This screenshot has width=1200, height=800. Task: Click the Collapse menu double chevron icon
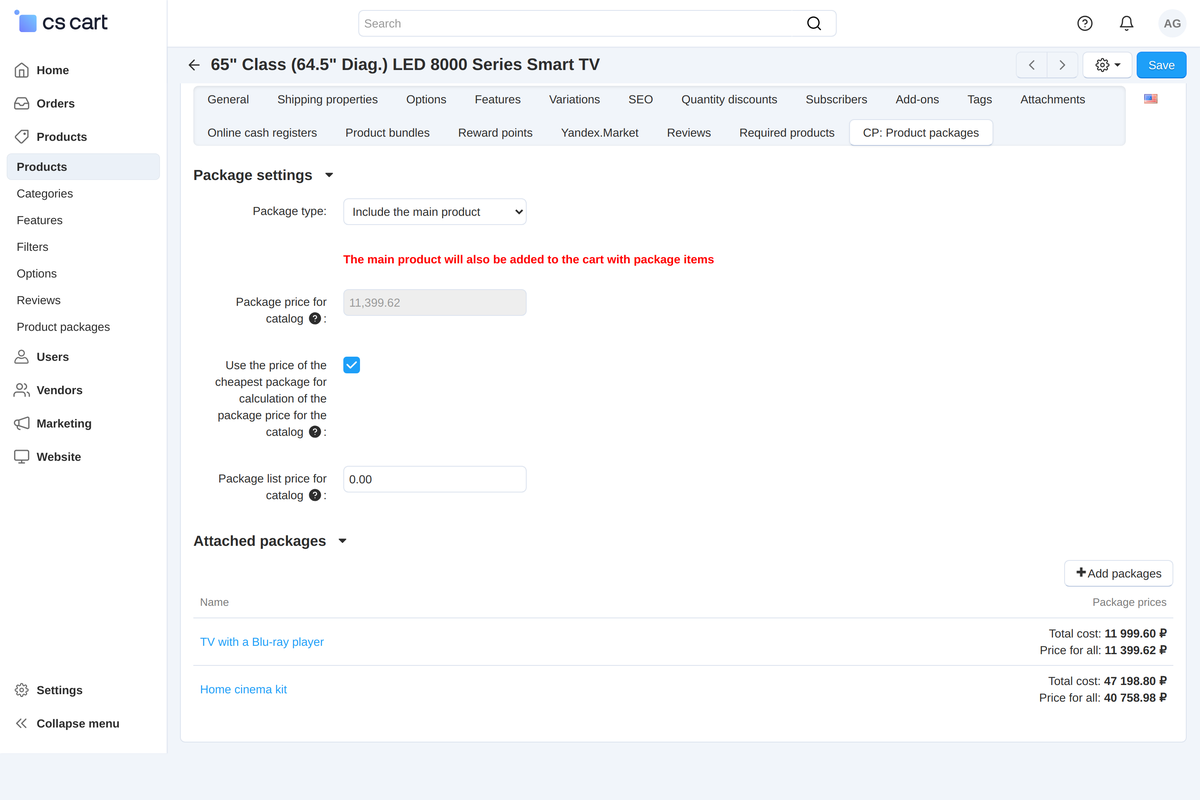[x=21, y=724]
